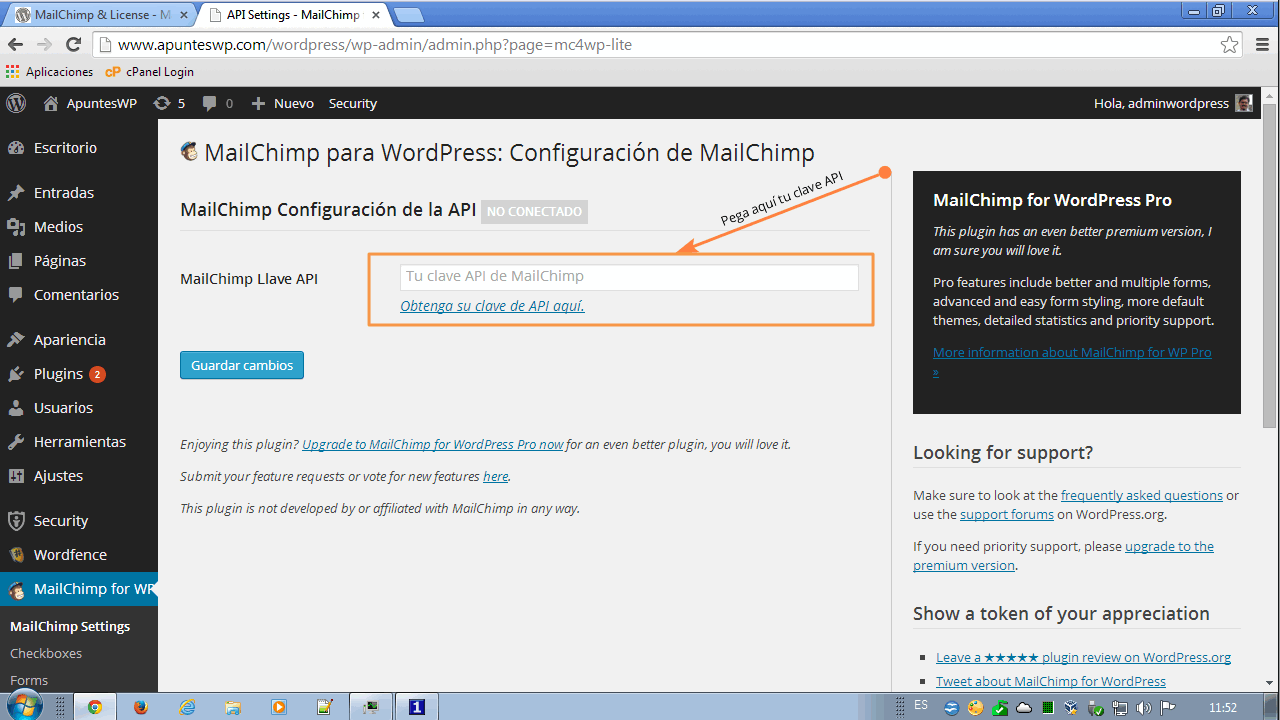Image resolution: width=1280 pixels, height=720 pixels.
Task: Click the WordPress logo in admin bar
Action: [x=16, y=103]
